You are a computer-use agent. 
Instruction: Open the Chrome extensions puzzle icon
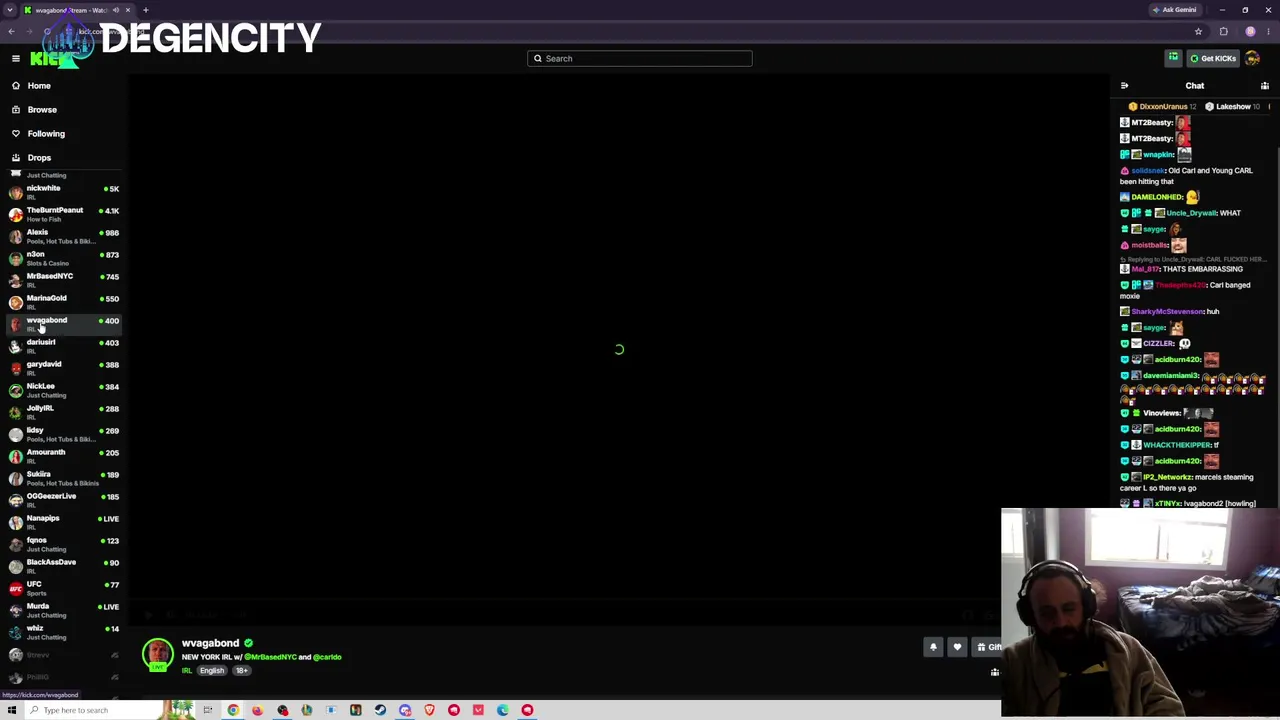coord(1224,31)
